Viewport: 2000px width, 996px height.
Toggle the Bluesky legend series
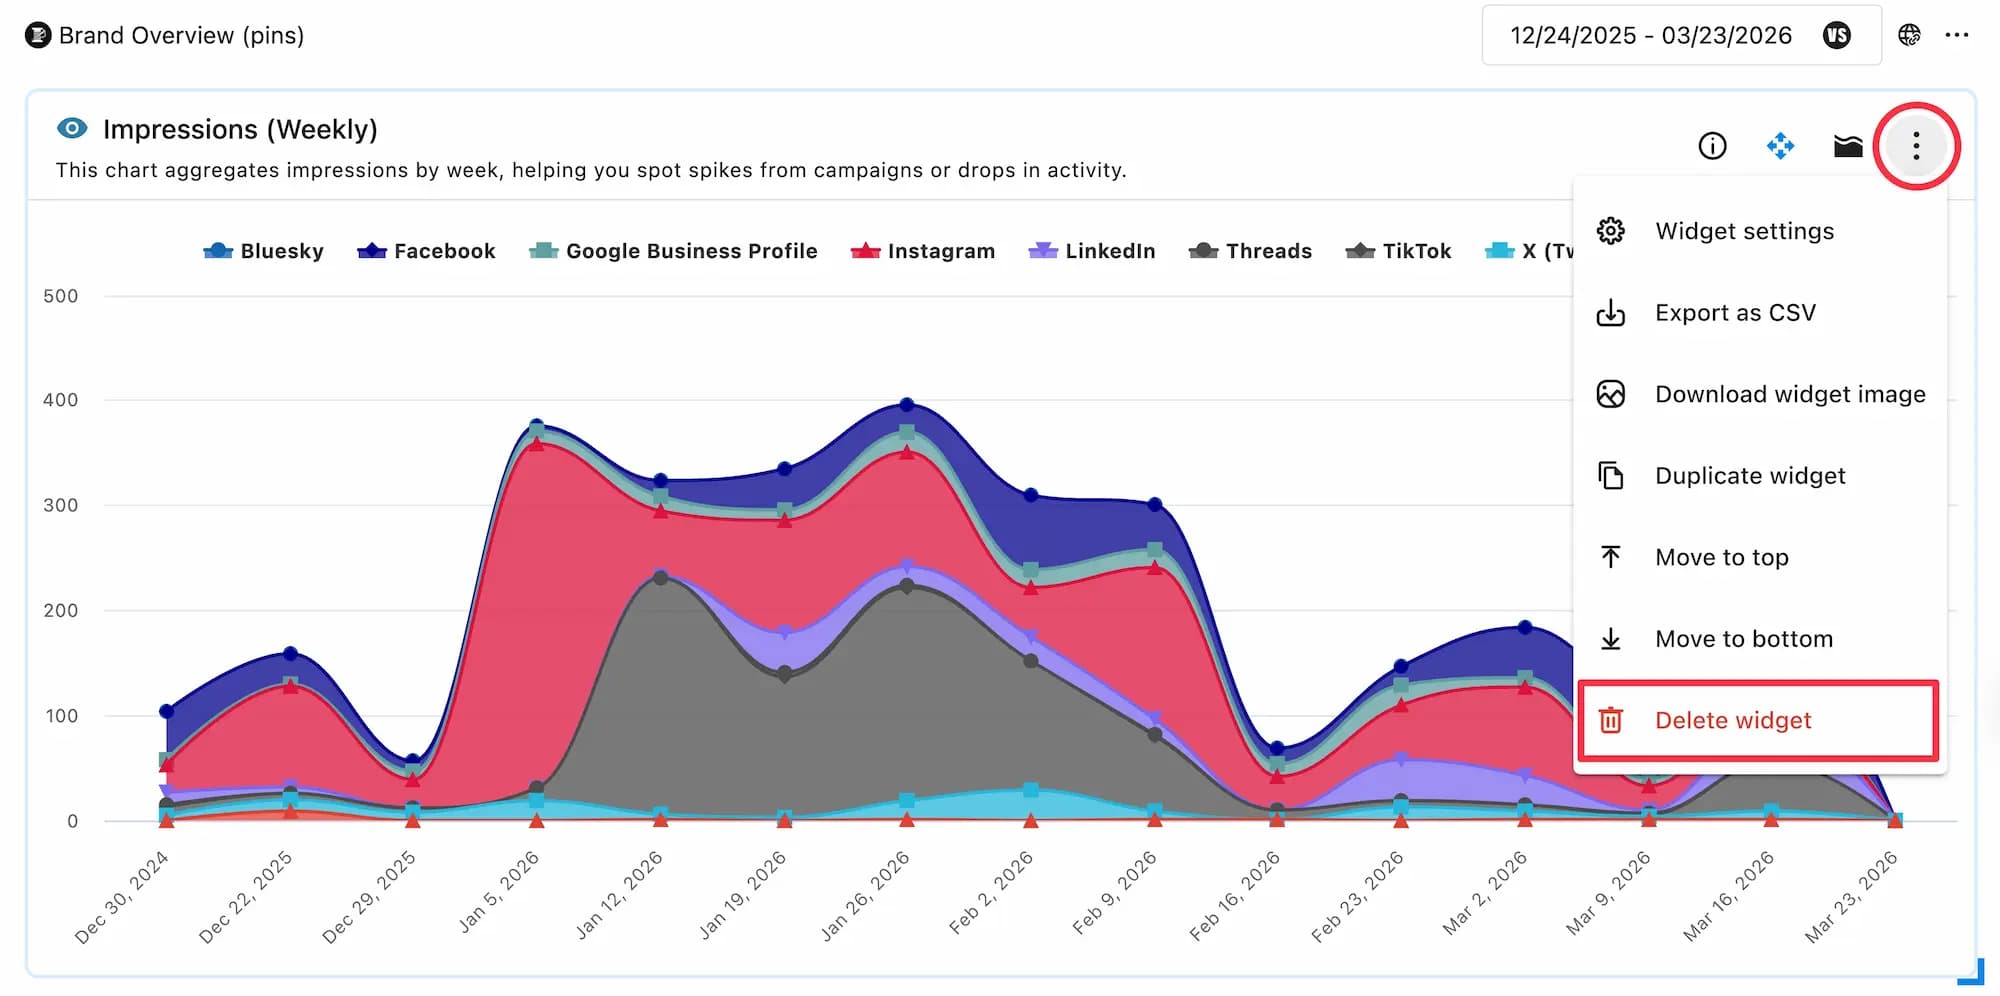(x=263, y=251)
